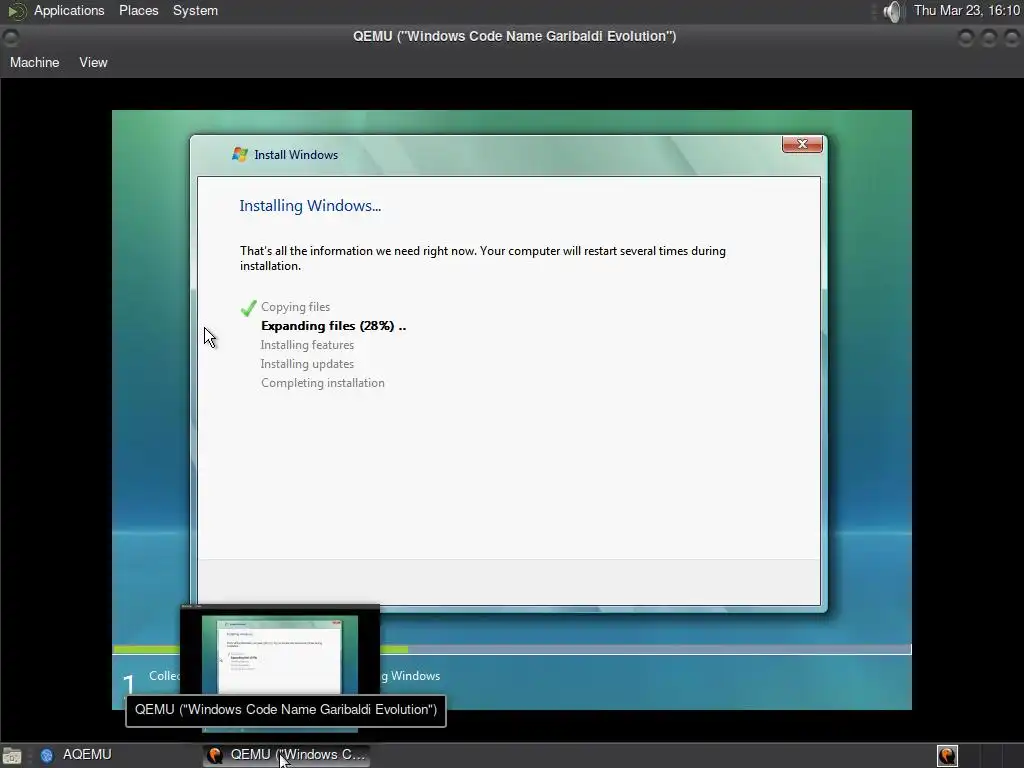This screenshot has height=768, width=1024.
Task: Open the QEMU View menu
Action: tap(93, 62)
